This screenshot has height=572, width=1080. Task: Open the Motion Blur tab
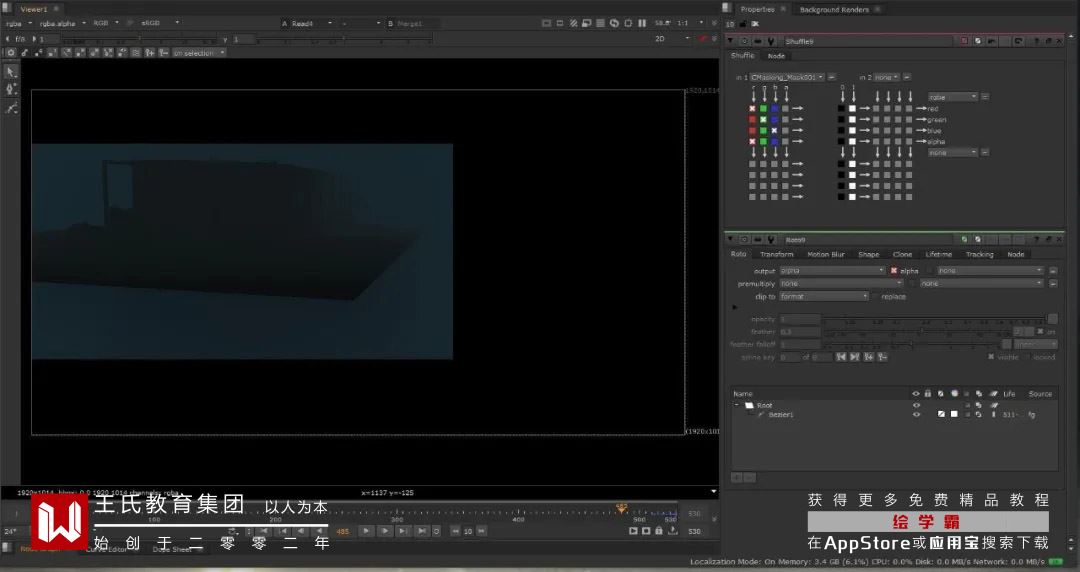825,254
